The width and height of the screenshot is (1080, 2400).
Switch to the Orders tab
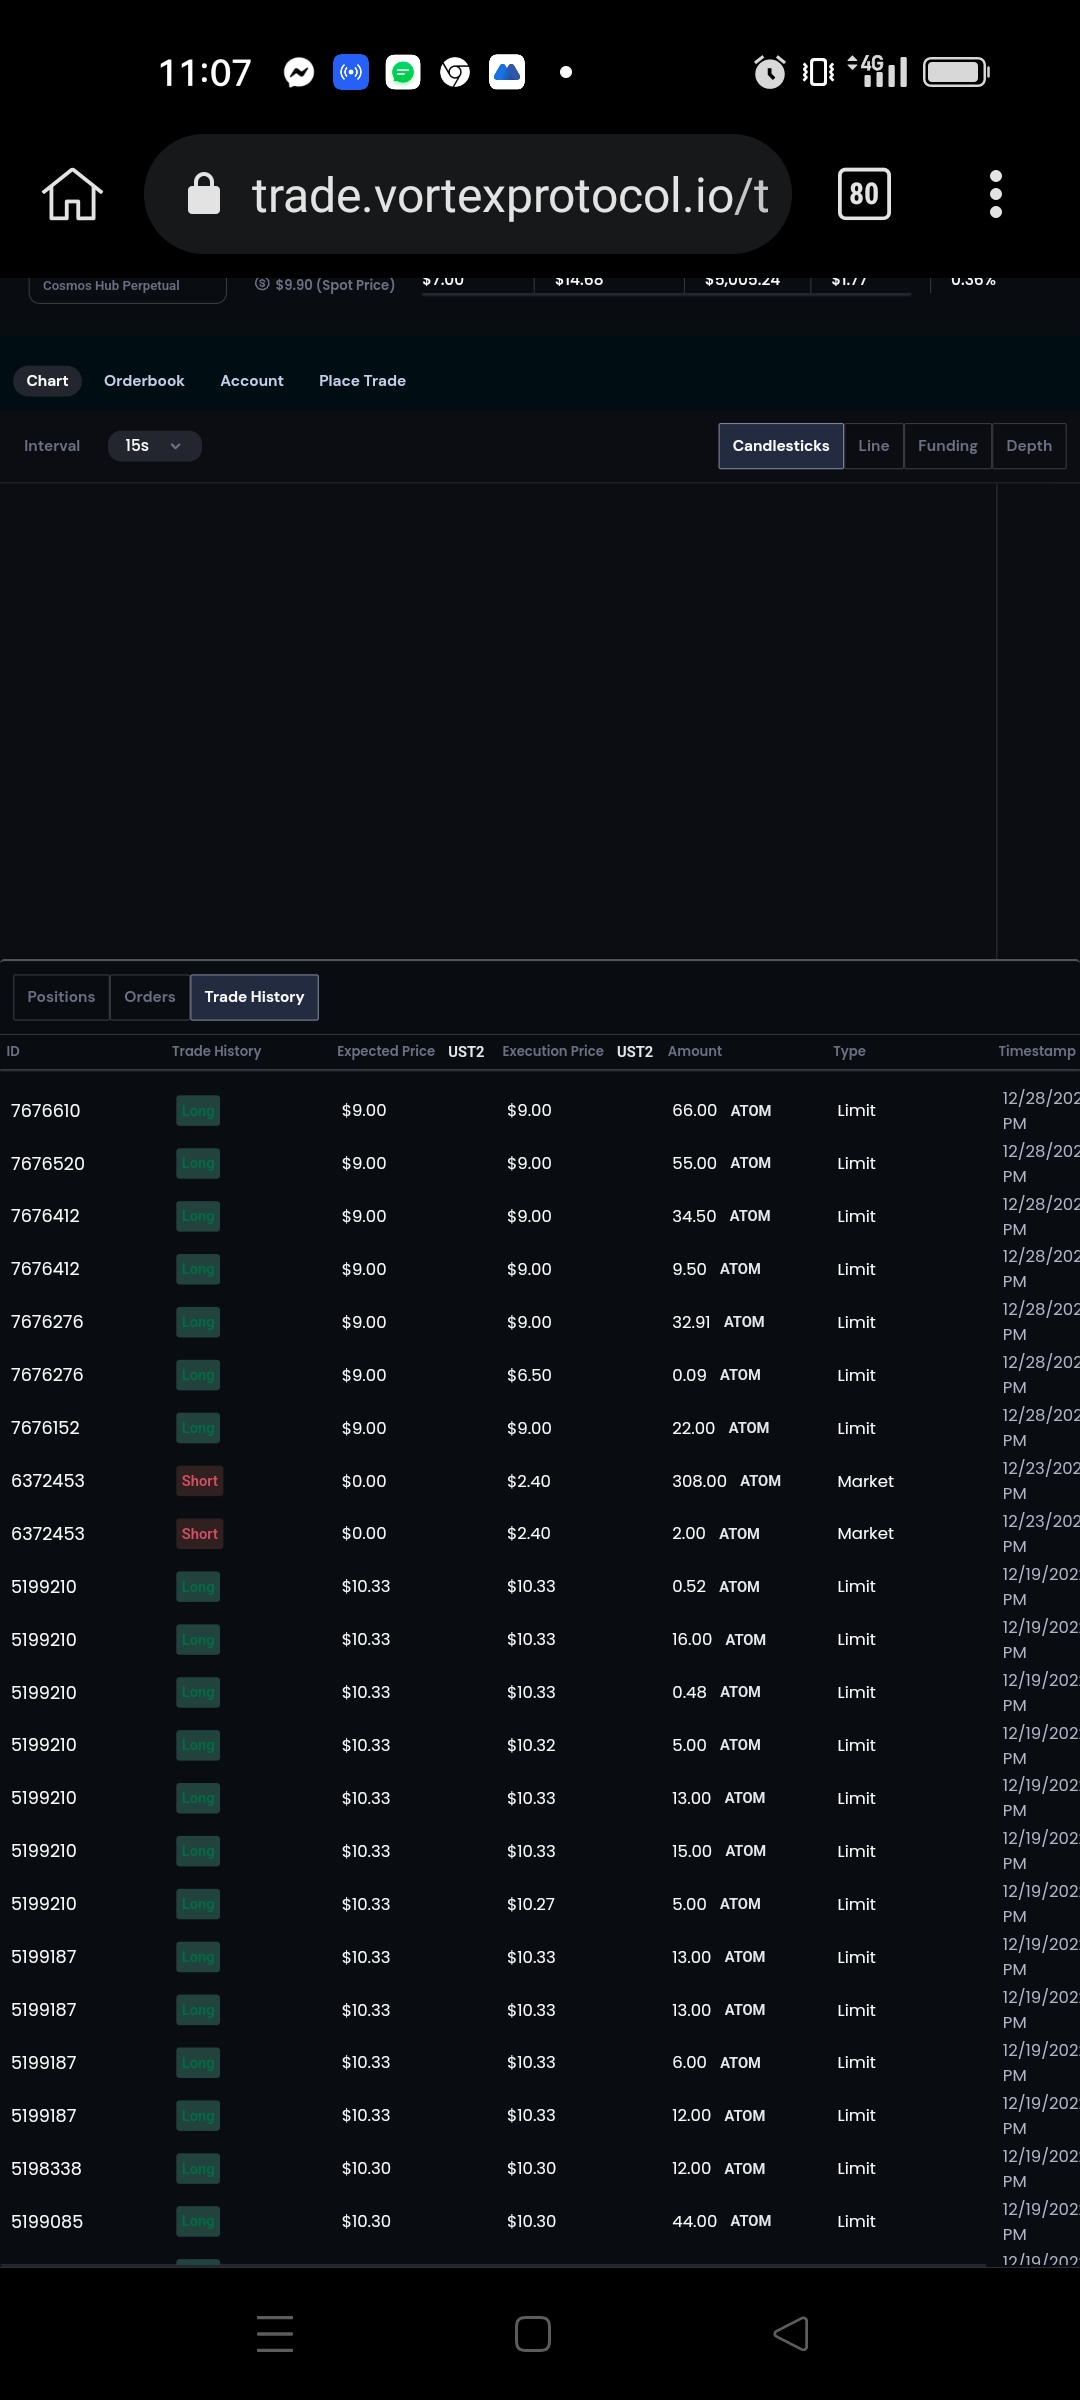pos(150,997)
